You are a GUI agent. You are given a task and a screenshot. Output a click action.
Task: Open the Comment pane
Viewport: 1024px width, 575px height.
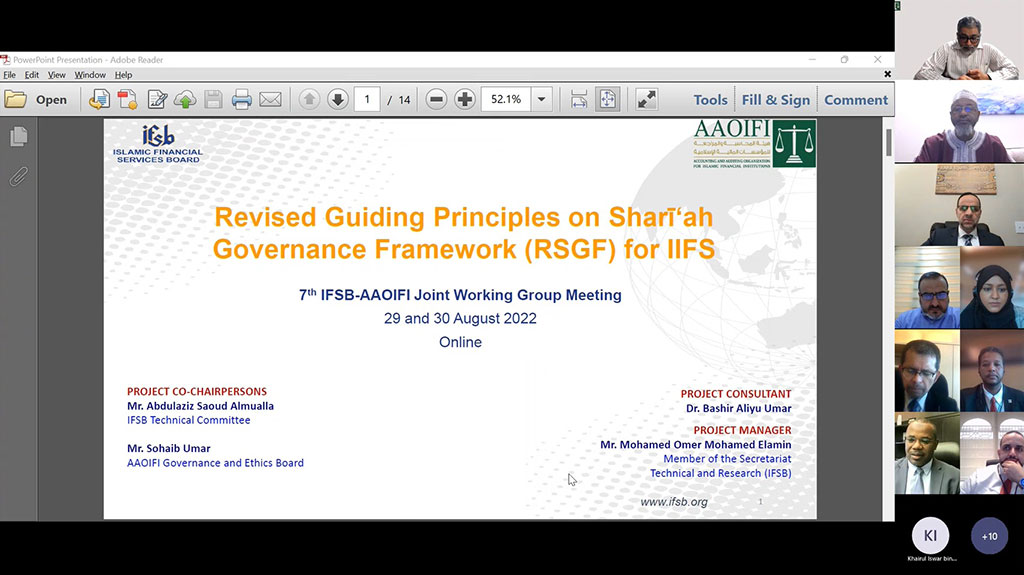point(856,100)
